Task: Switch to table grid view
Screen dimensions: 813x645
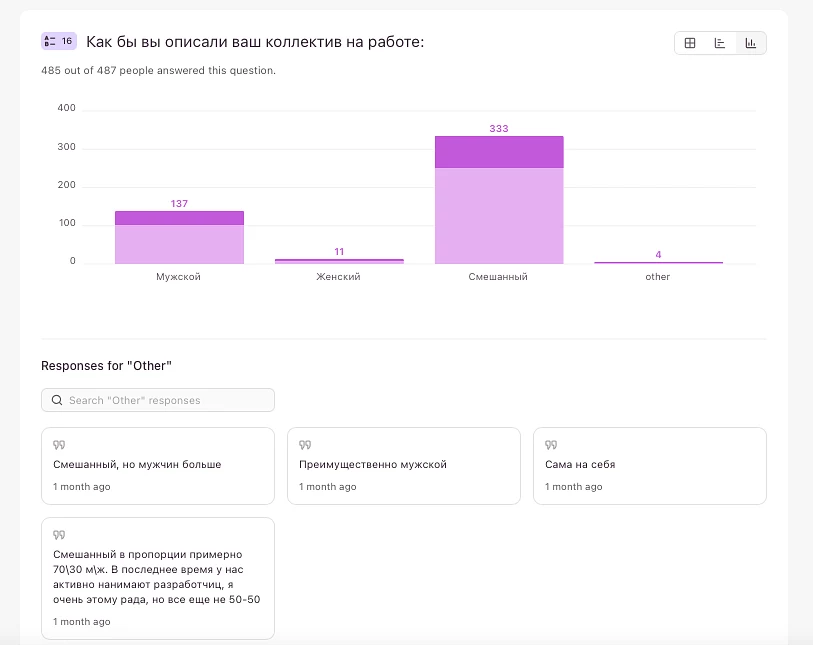Action: (x=690, y=43)
